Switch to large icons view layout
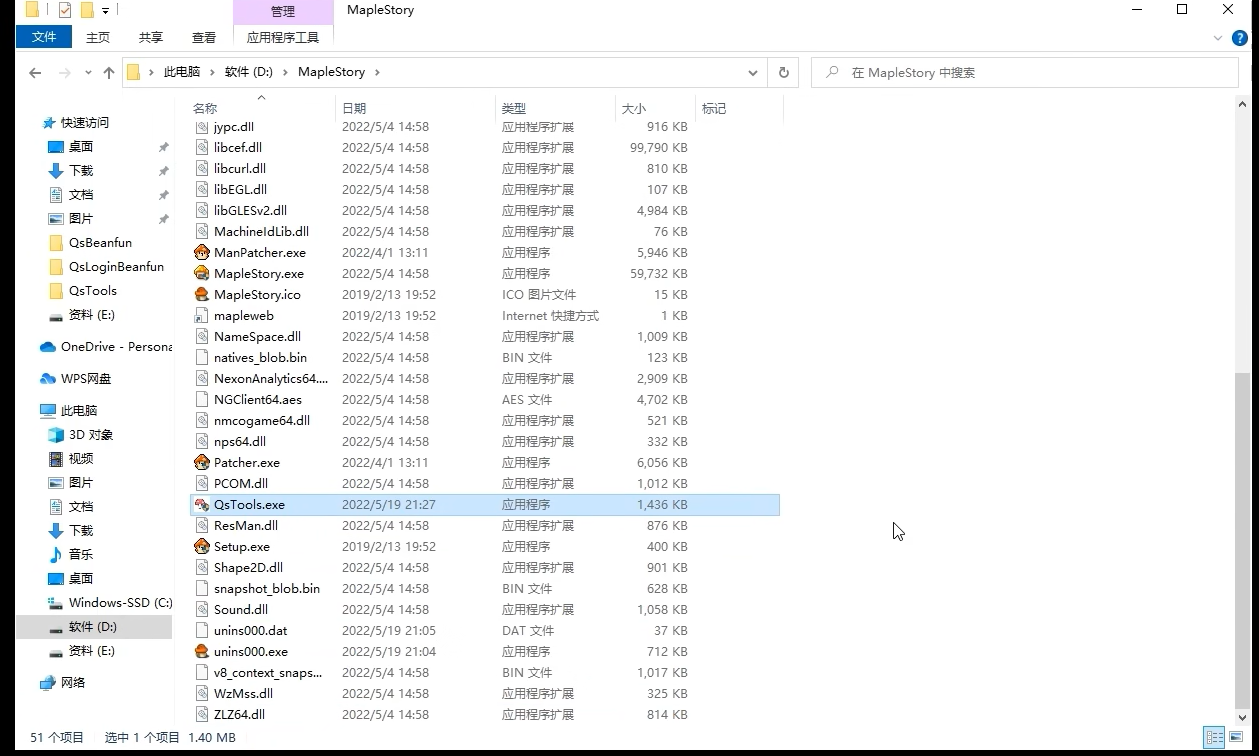 [1236, 738]
